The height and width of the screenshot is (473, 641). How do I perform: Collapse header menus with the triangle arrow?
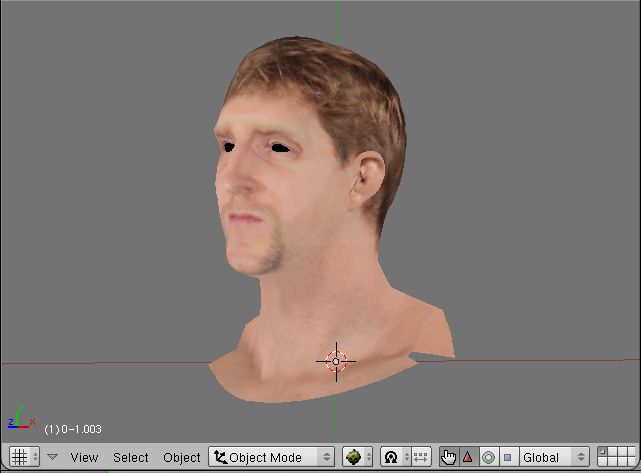(53, 457)
